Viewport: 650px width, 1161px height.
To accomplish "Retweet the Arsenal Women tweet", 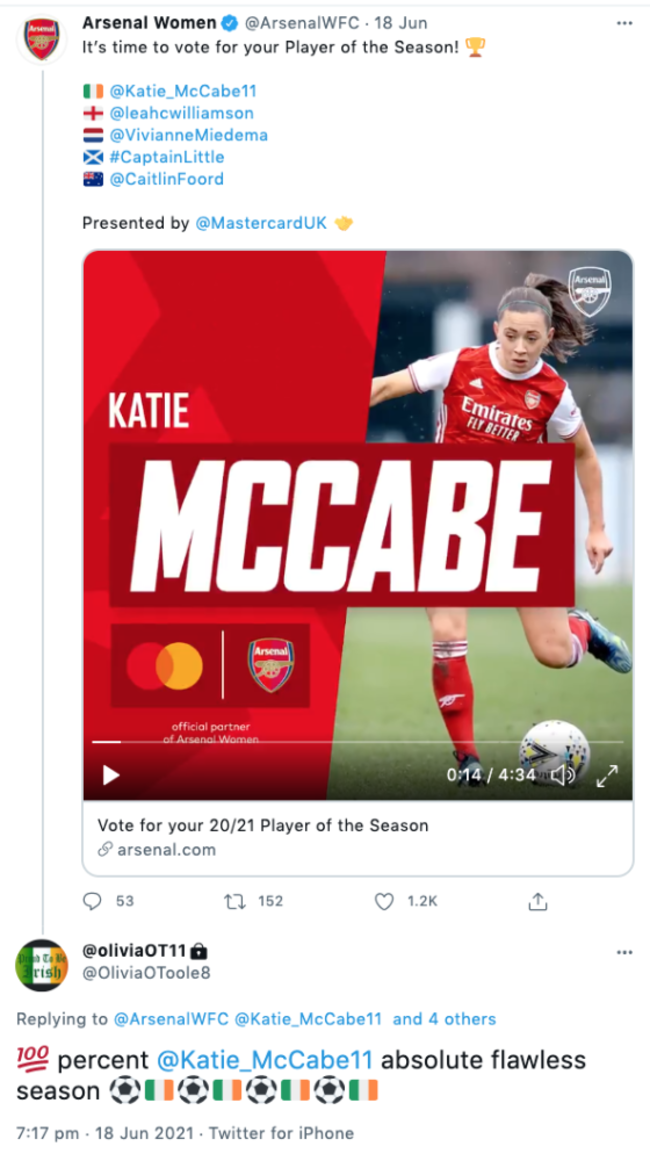I will click(236, 901).
